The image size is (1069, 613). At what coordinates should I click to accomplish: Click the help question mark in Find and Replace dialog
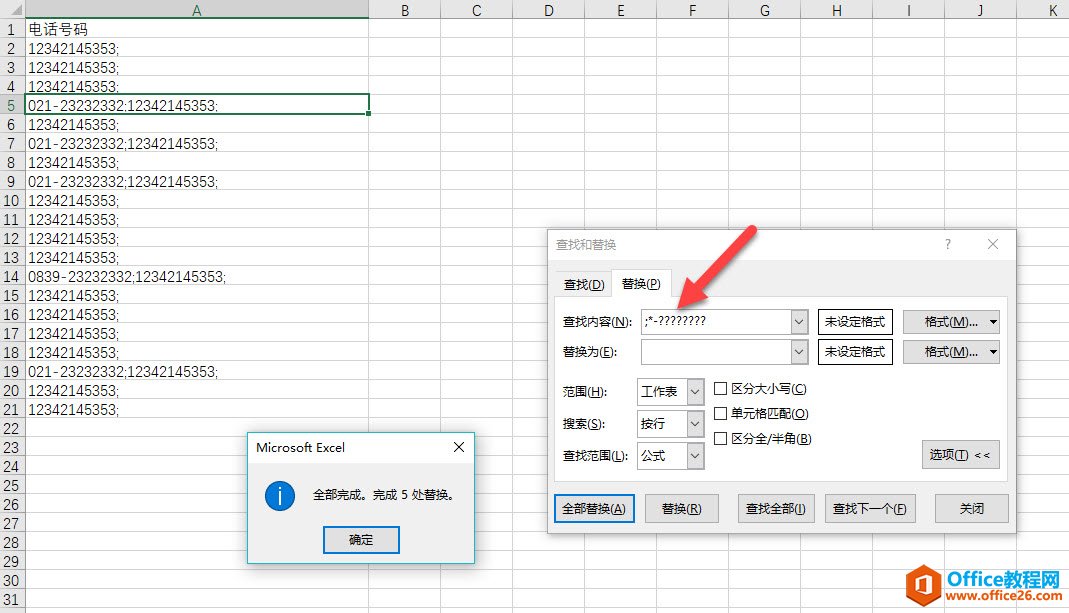click(x=946, y=244)
